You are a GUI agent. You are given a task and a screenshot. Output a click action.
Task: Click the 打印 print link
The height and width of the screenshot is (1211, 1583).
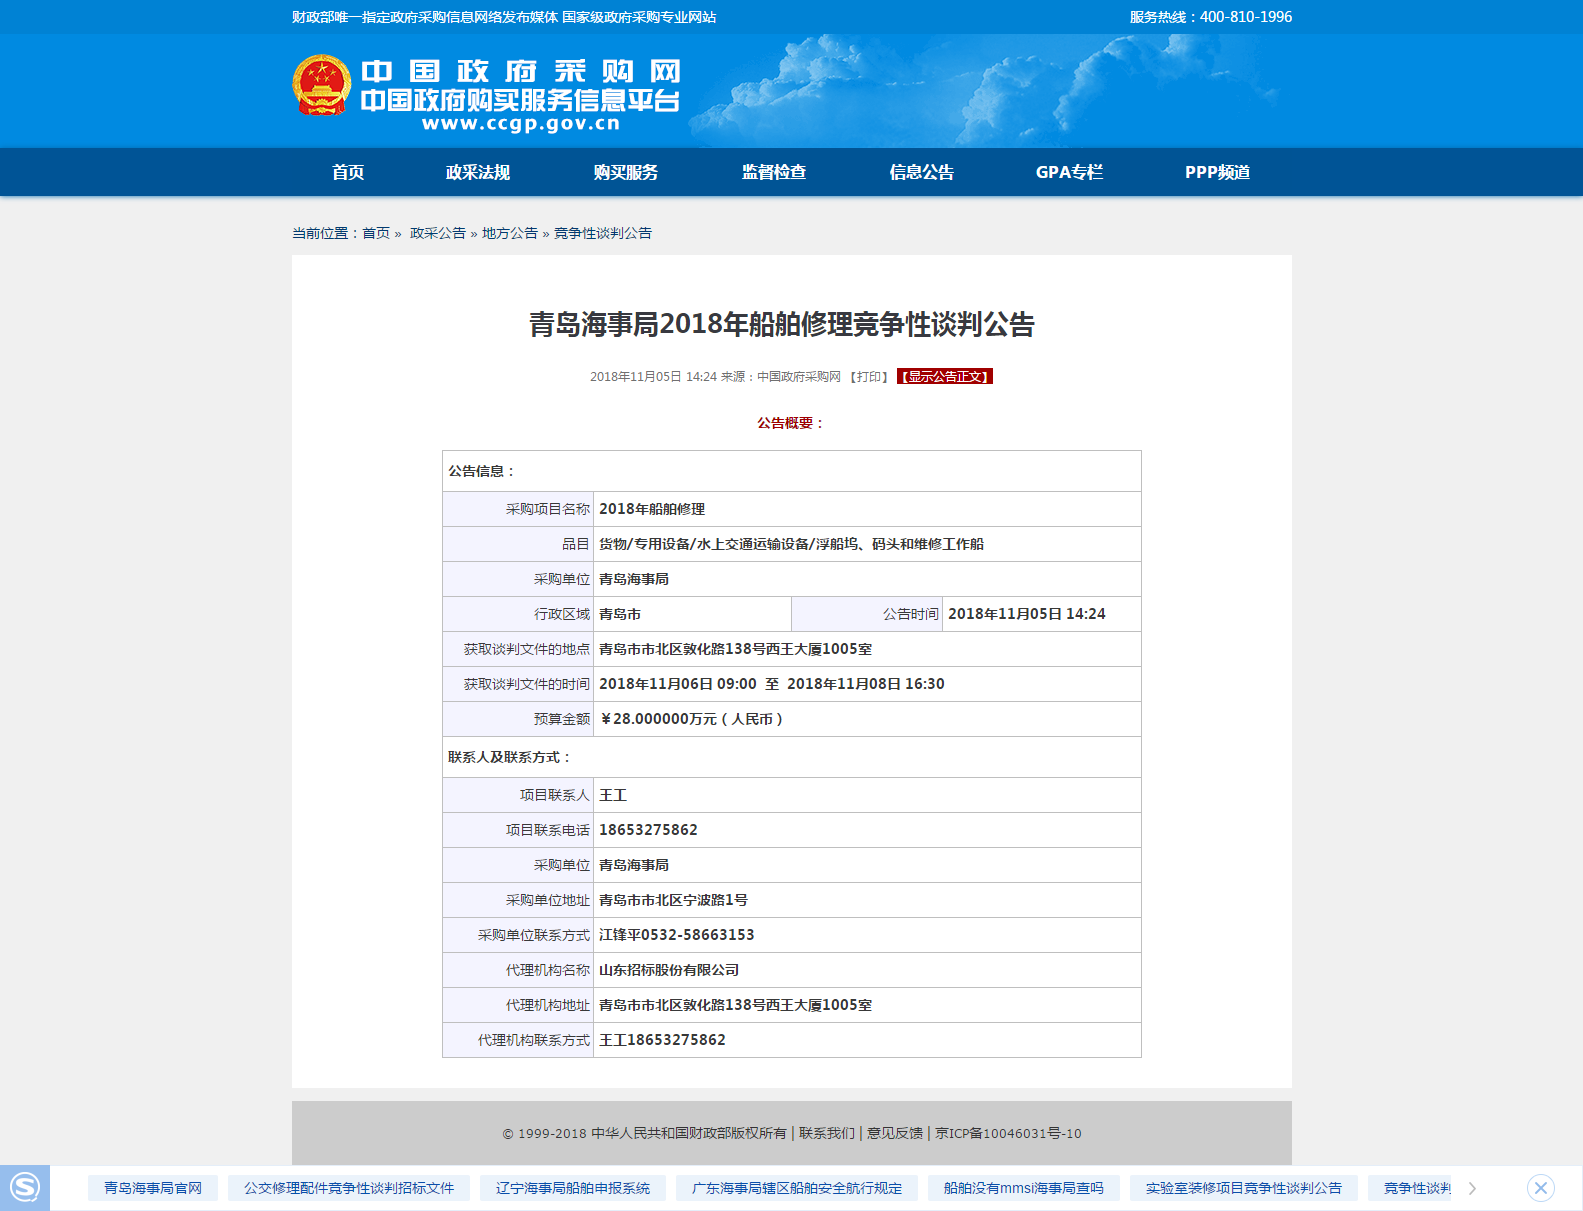pos(869,377)
